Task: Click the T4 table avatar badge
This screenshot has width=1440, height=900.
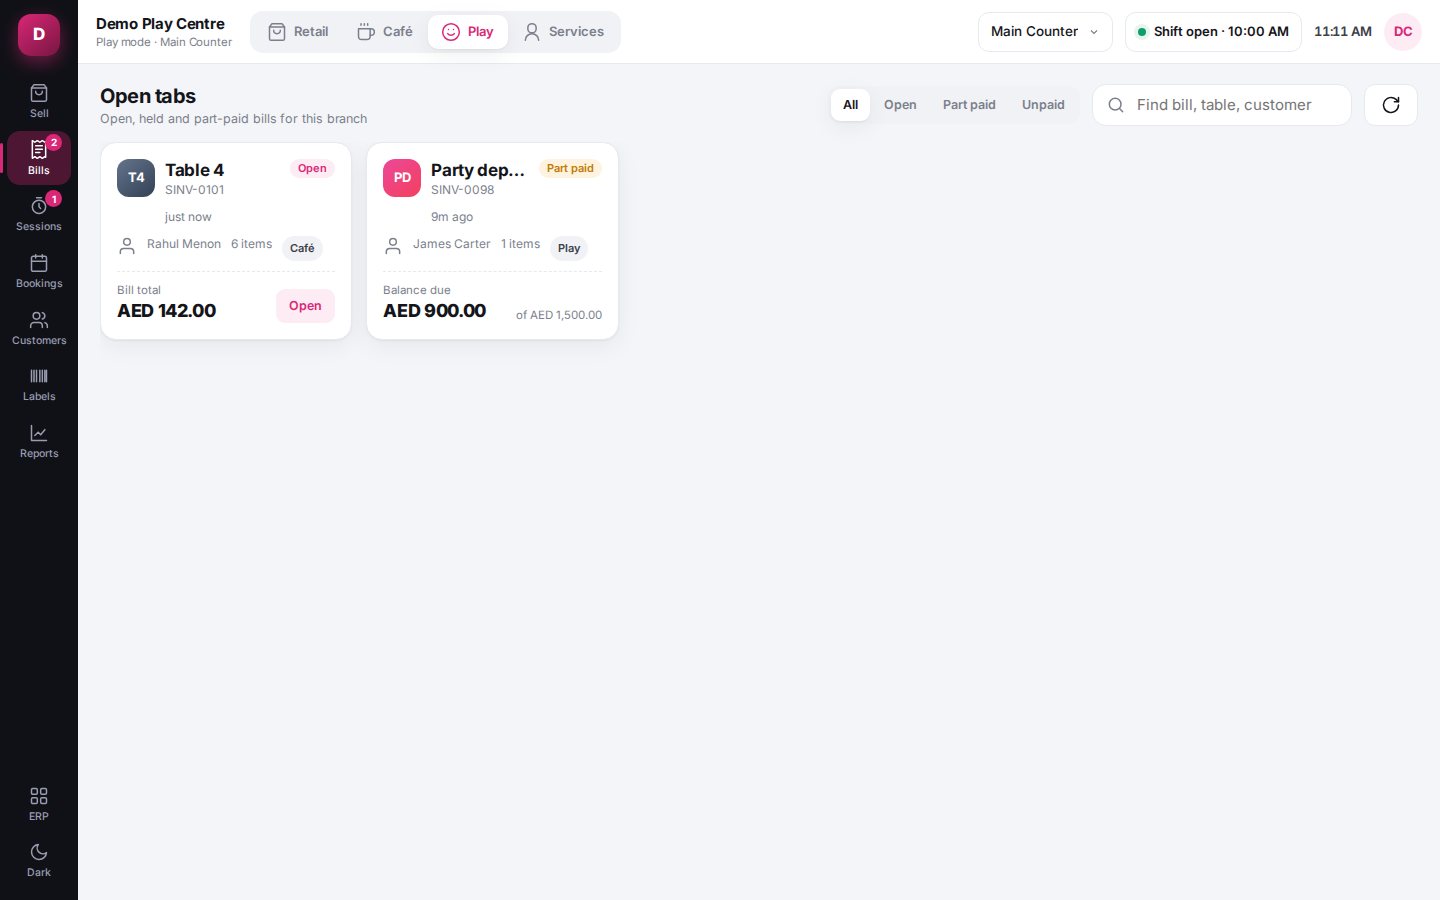Action: click(x=136, y=178)
